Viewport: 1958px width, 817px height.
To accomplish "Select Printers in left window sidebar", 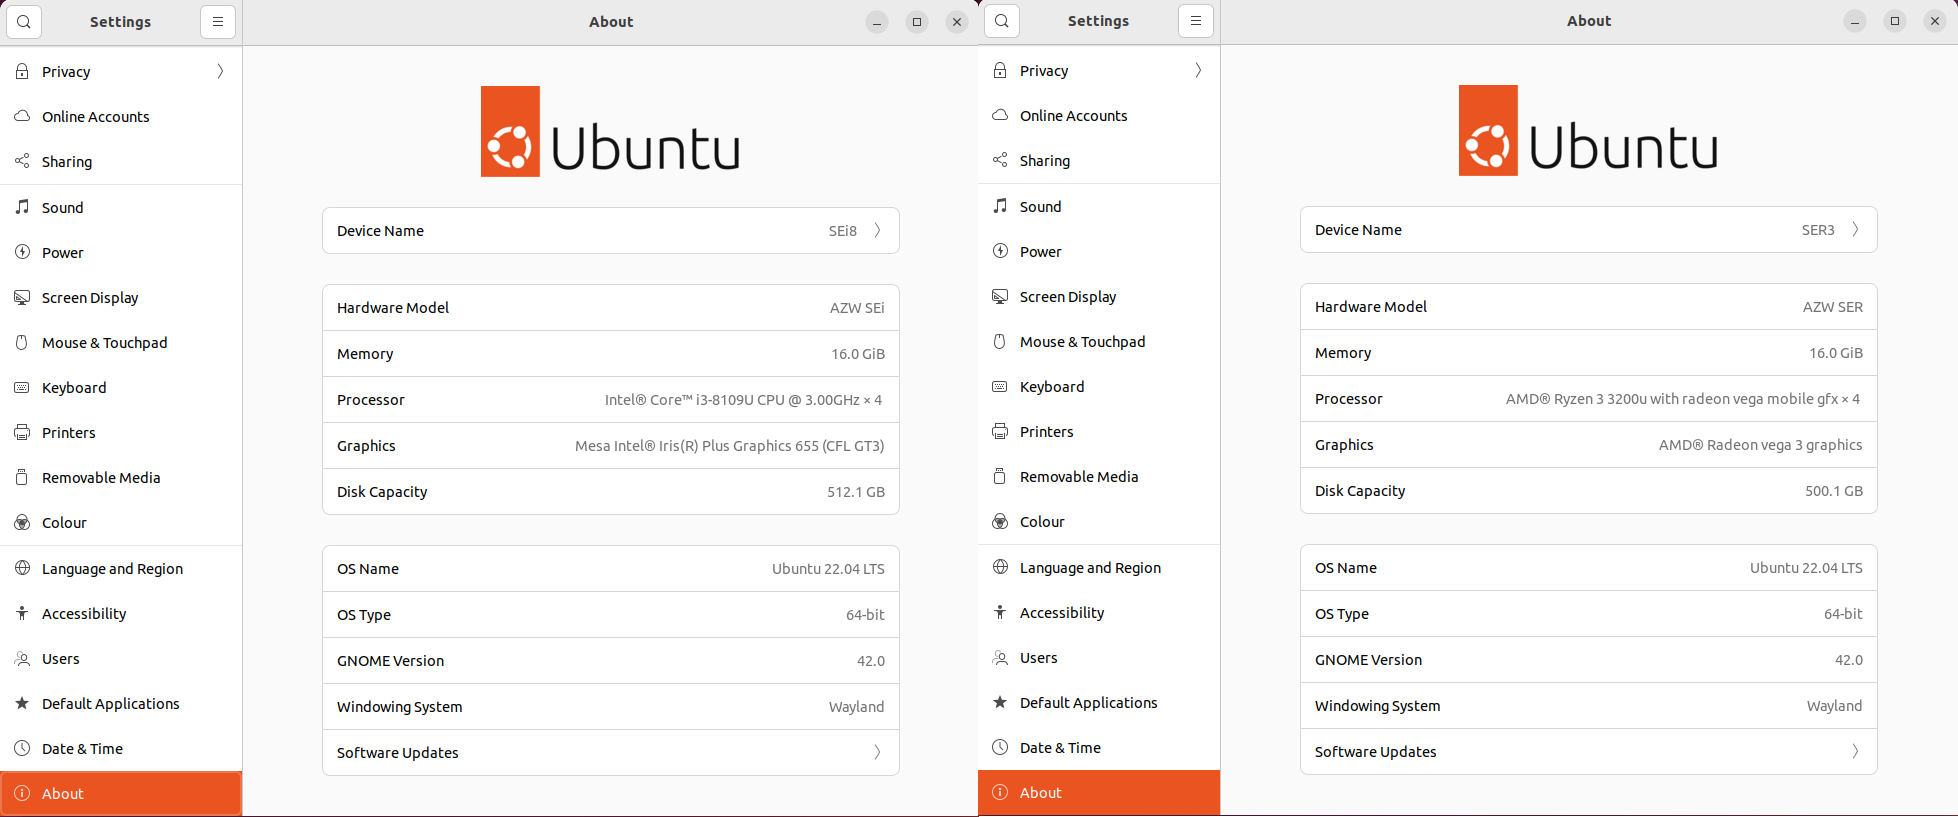I will tap(121, 433).
